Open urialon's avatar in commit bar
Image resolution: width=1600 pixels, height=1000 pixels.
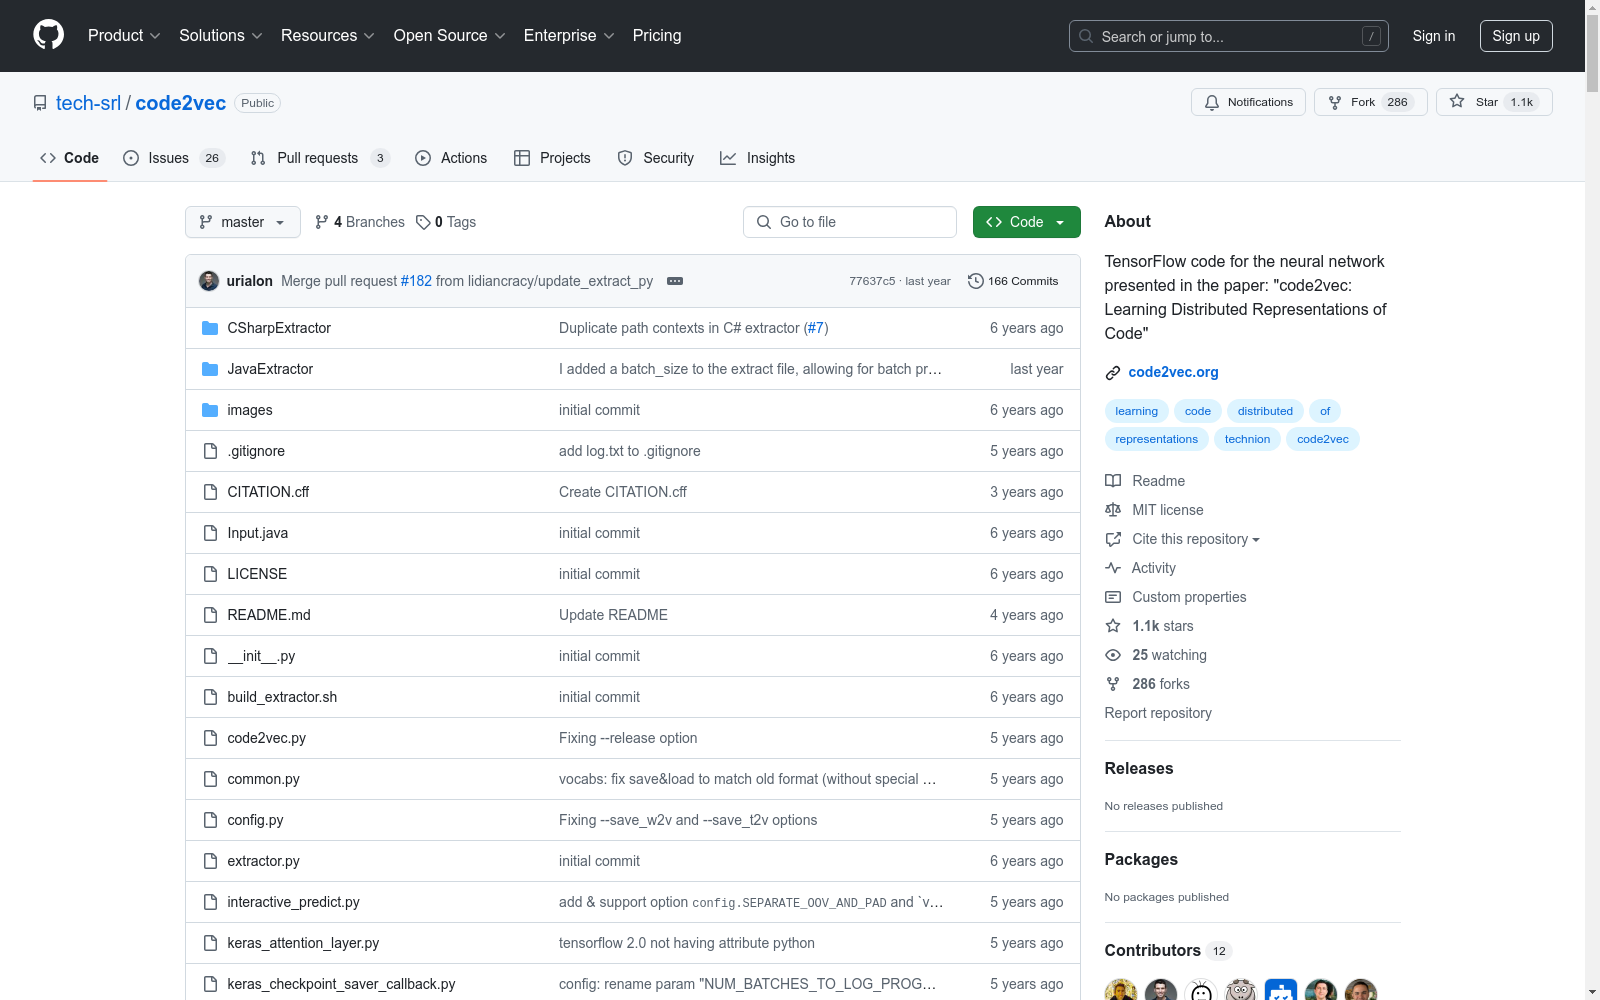tap(209, 281)
